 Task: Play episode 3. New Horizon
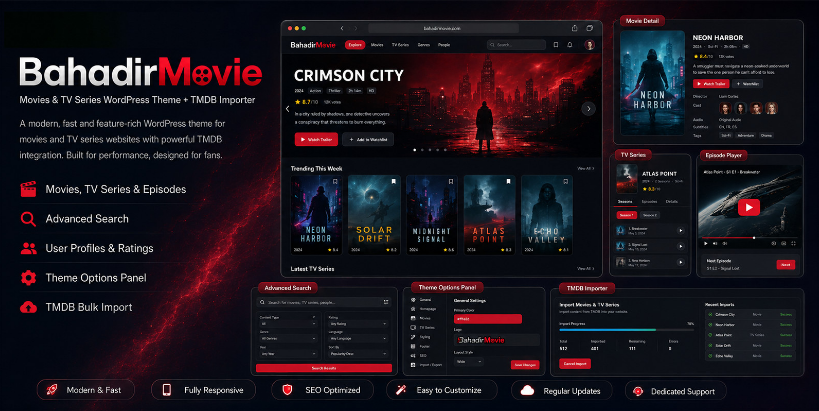(681, 262)
